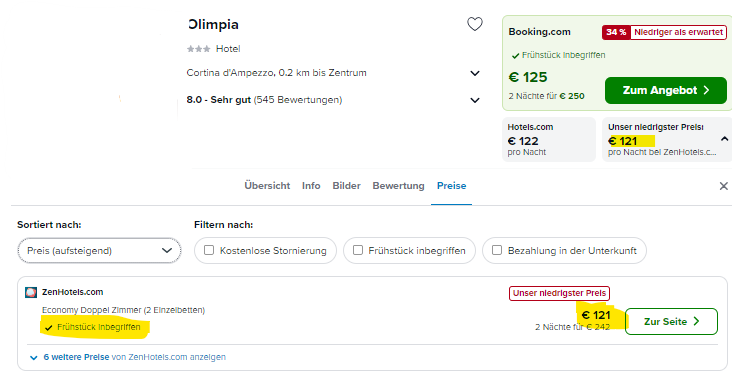Open the Bilder tab
The width and height of the screenshot is (732, 376).
[x=346, y=186]
